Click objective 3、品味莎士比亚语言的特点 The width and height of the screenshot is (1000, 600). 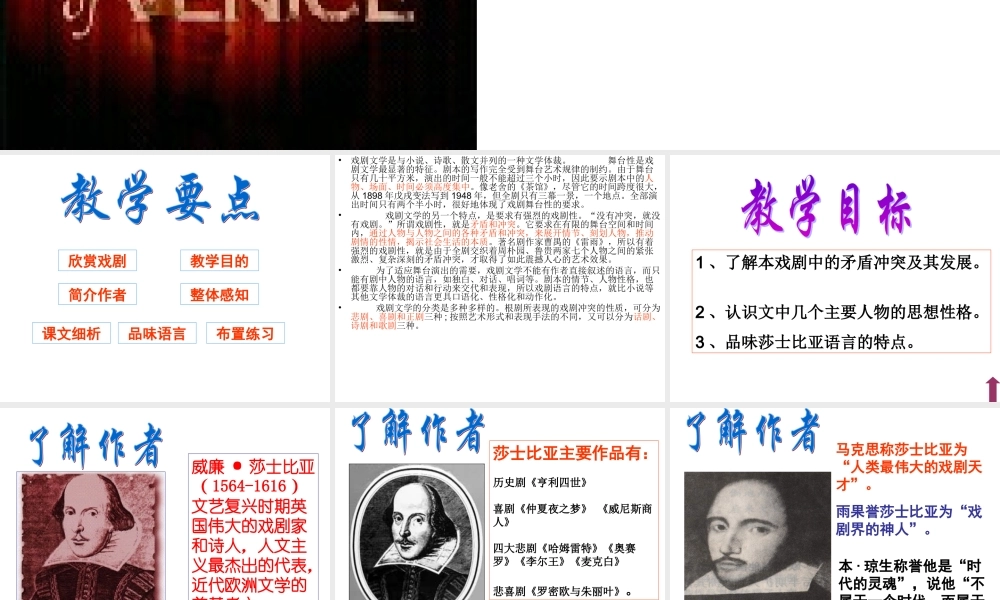(x=806, y=342)
